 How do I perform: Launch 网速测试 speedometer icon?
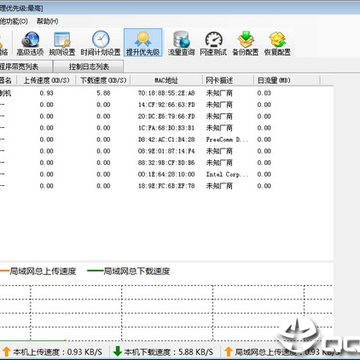[213, 43]
